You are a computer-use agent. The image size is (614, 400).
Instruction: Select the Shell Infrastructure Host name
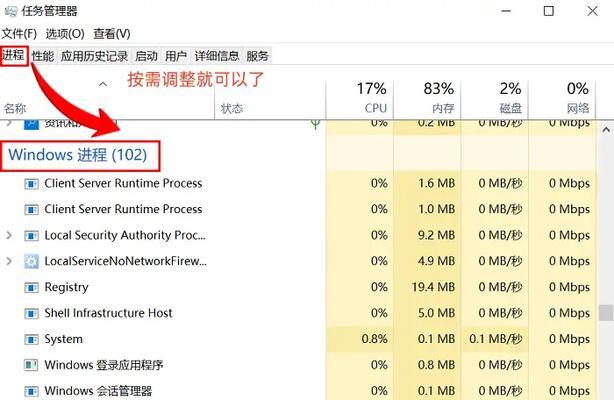coord(108,313)
